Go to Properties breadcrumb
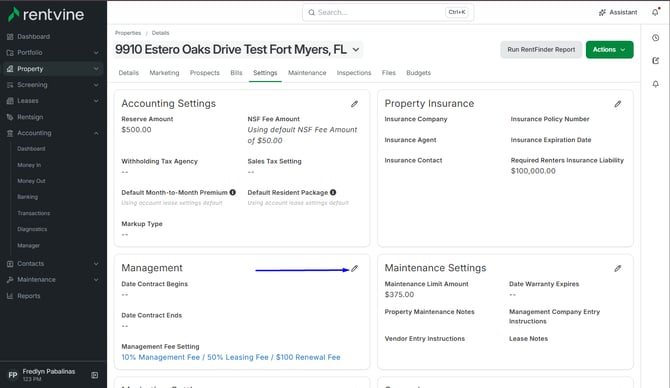Viewport: 670px width, 388px height. pos(128,33)
